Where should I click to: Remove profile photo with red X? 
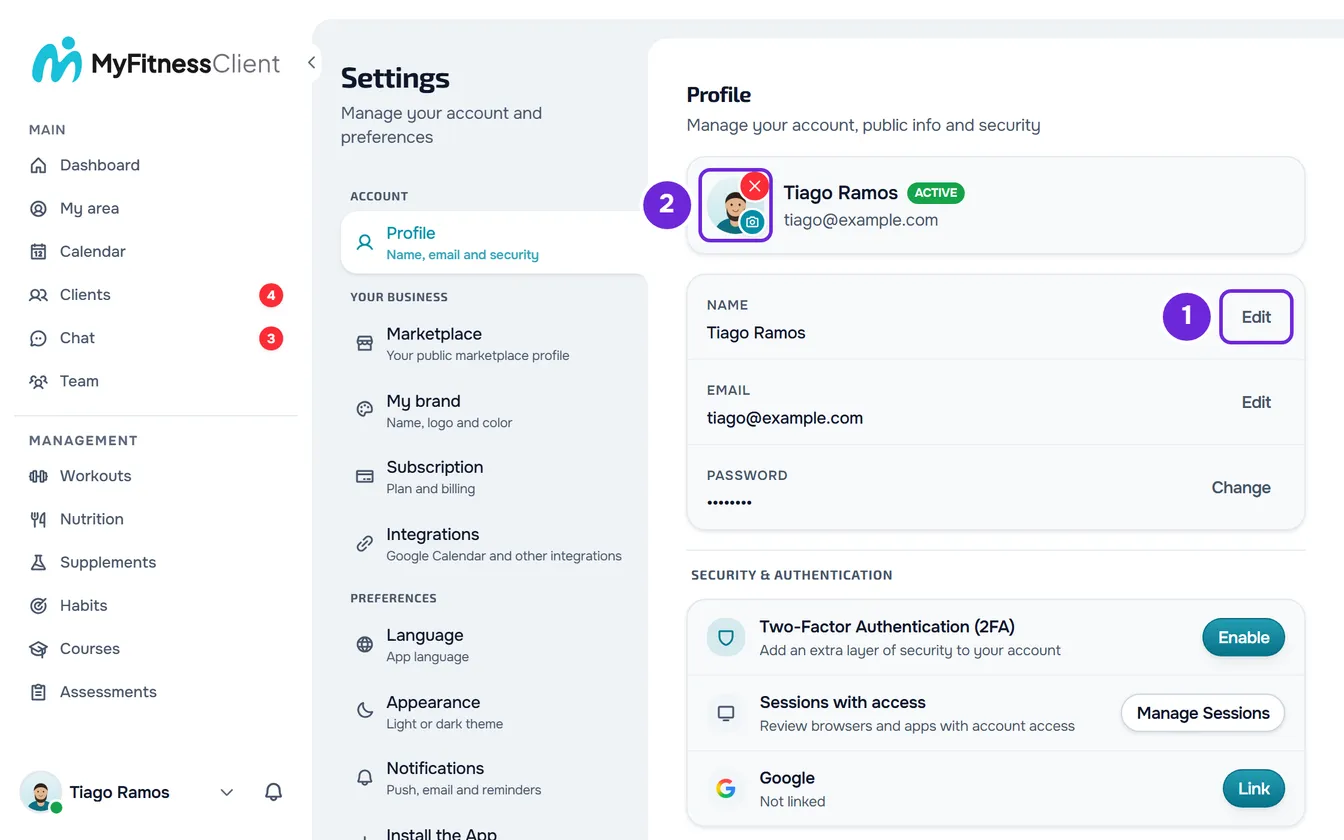click(x=755, y=186)
